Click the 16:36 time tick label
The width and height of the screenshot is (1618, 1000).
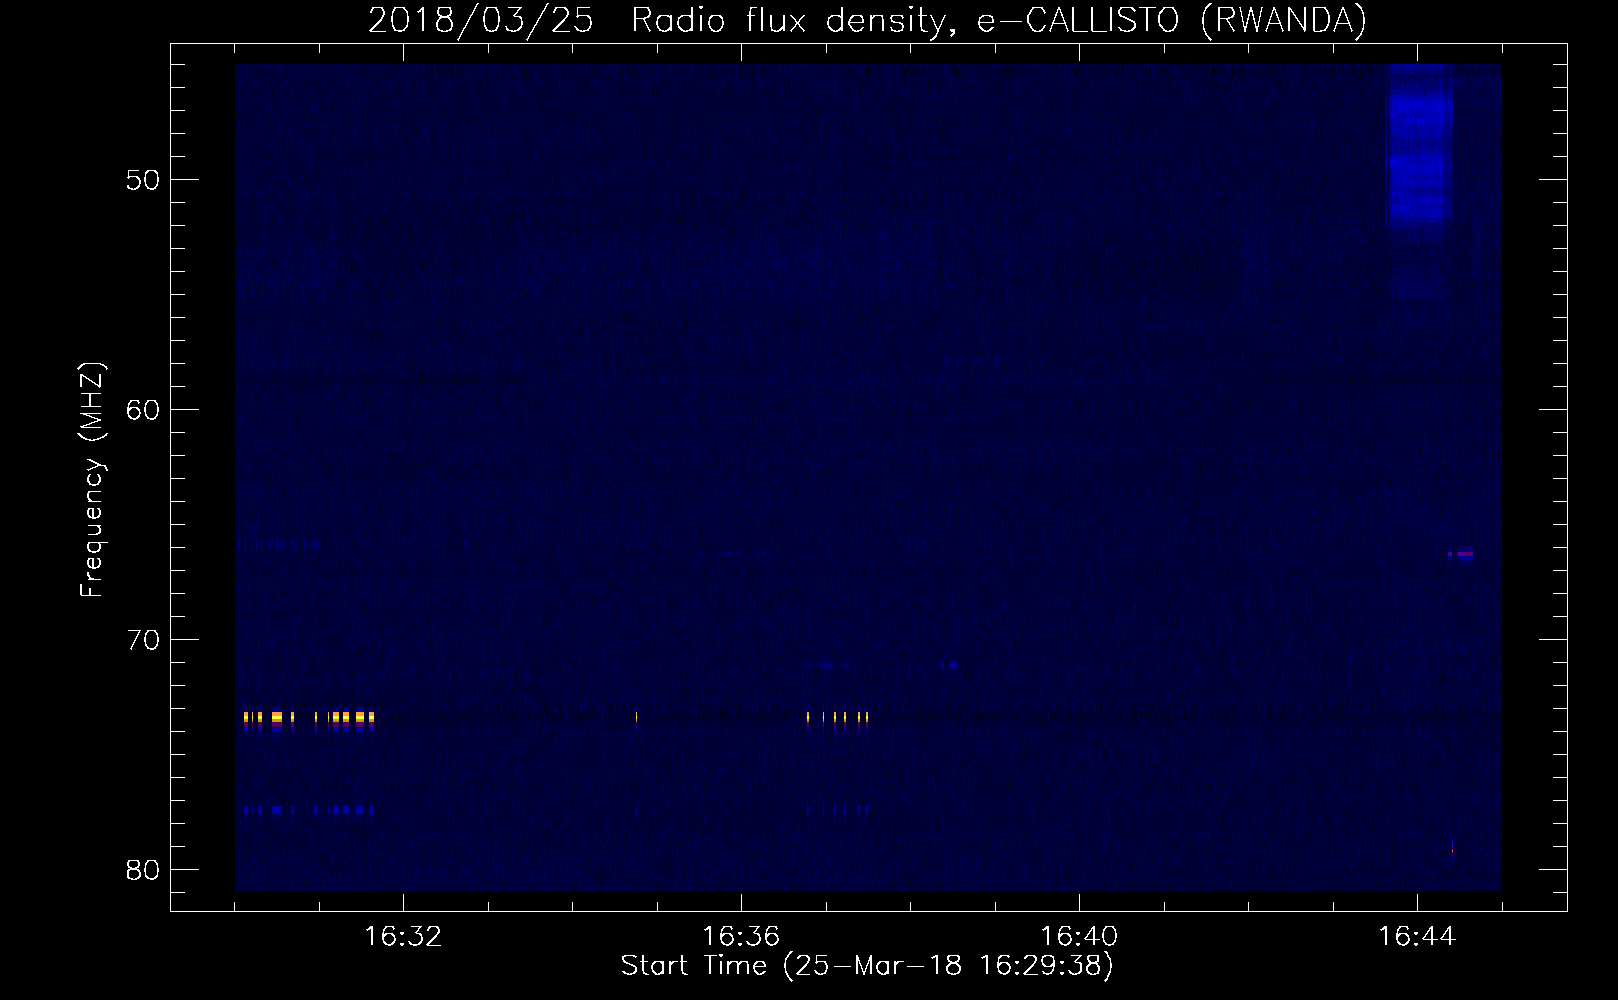point(741,937)
